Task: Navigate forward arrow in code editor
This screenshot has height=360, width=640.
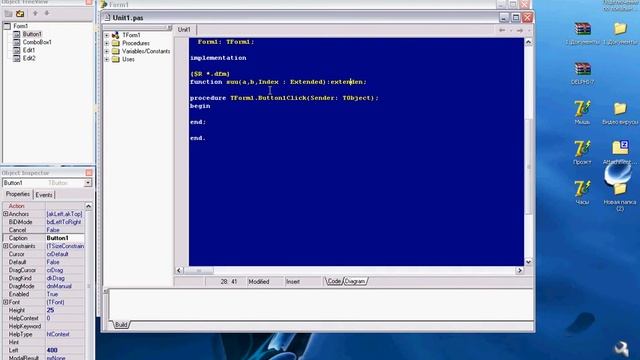Action: coord(520,30)
